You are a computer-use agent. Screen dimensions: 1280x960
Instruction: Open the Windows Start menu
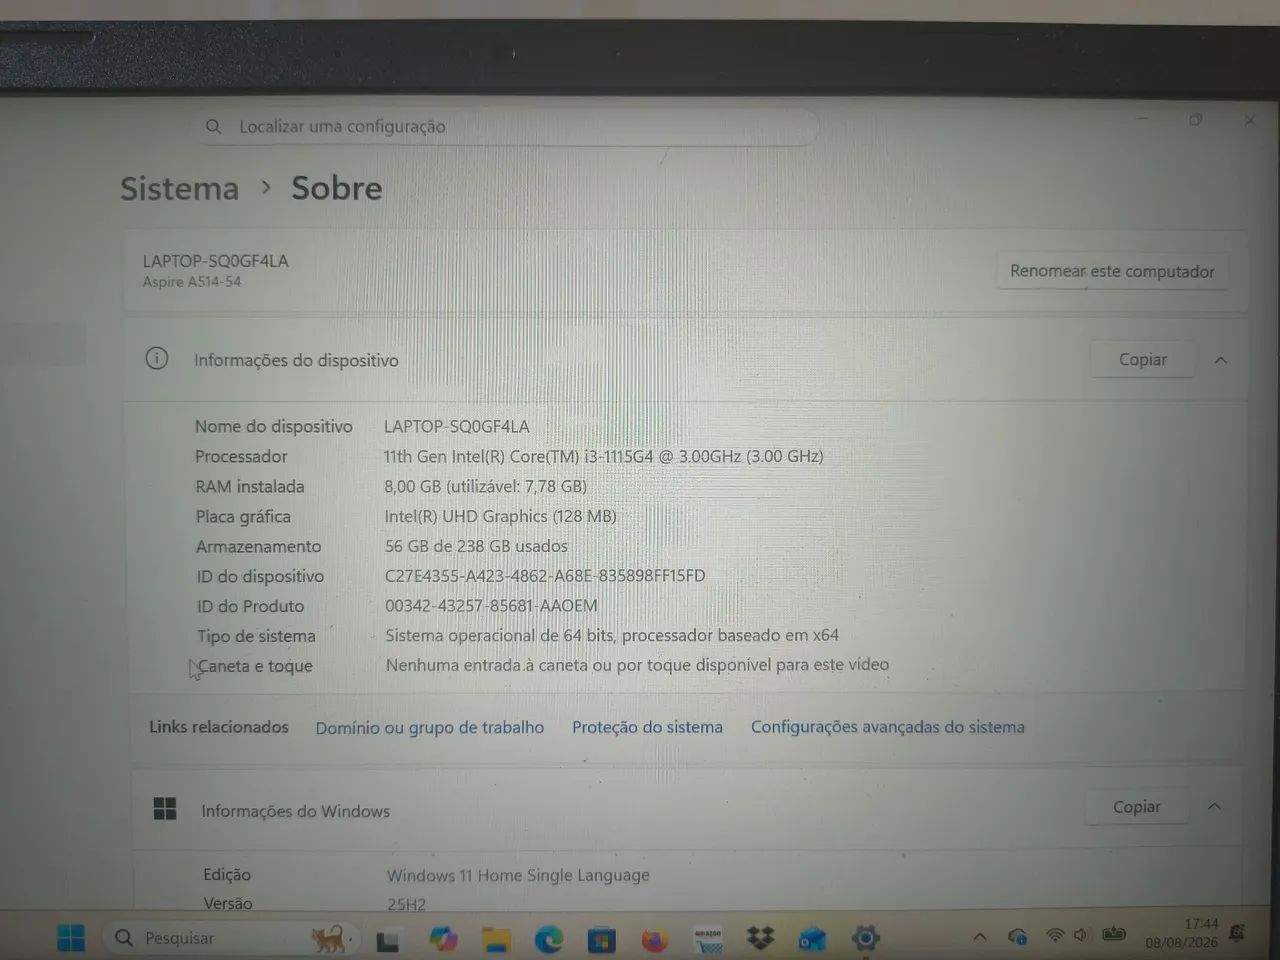(x=71, y=938)
